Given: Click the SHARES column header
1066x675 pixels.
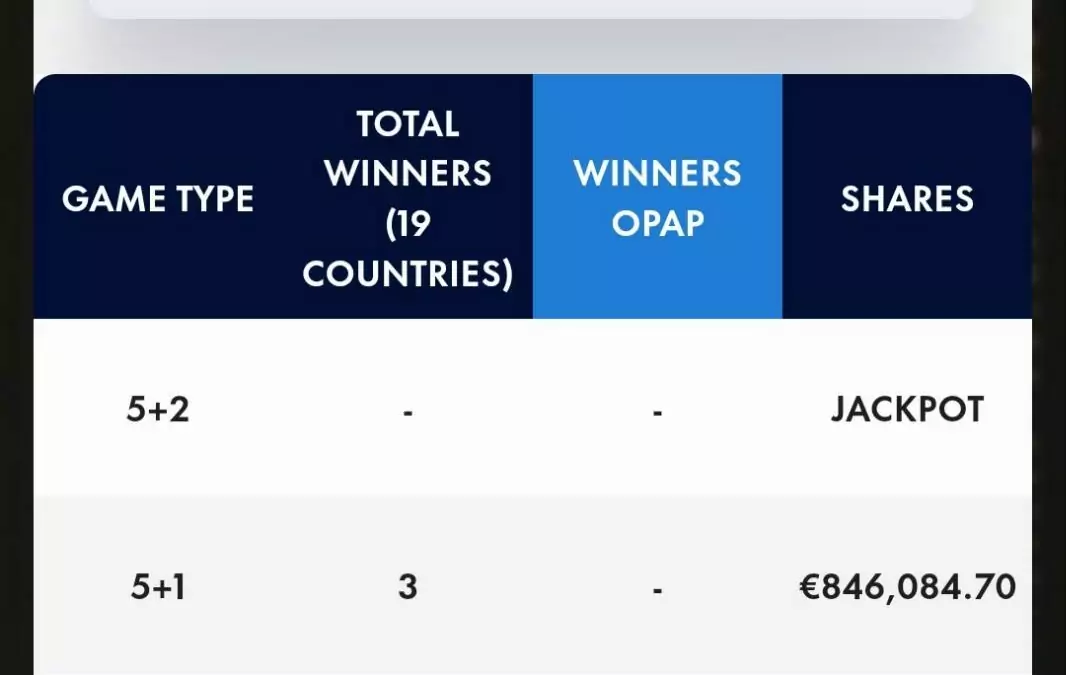Looking at the screenshot, I should 907,199.
